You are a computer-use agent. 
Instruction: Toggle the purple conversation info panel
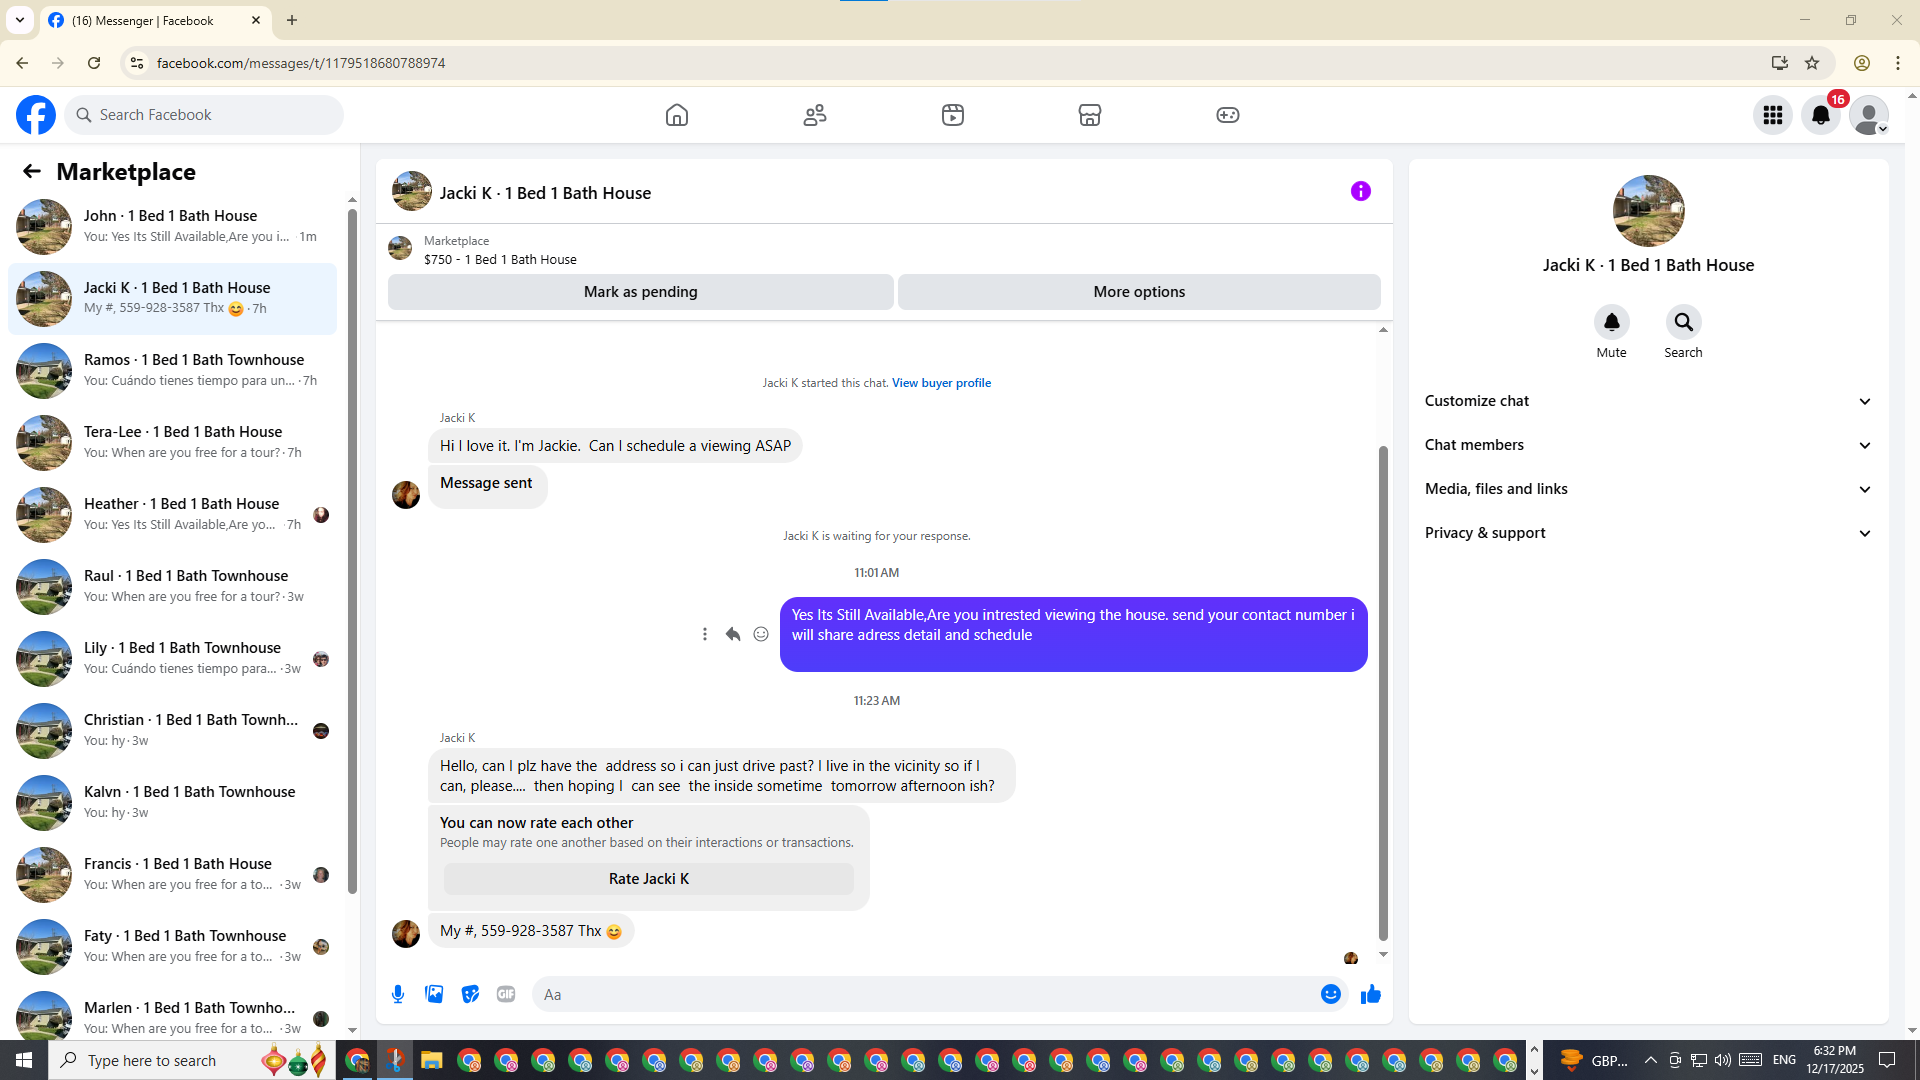(x=1360, y=191)
